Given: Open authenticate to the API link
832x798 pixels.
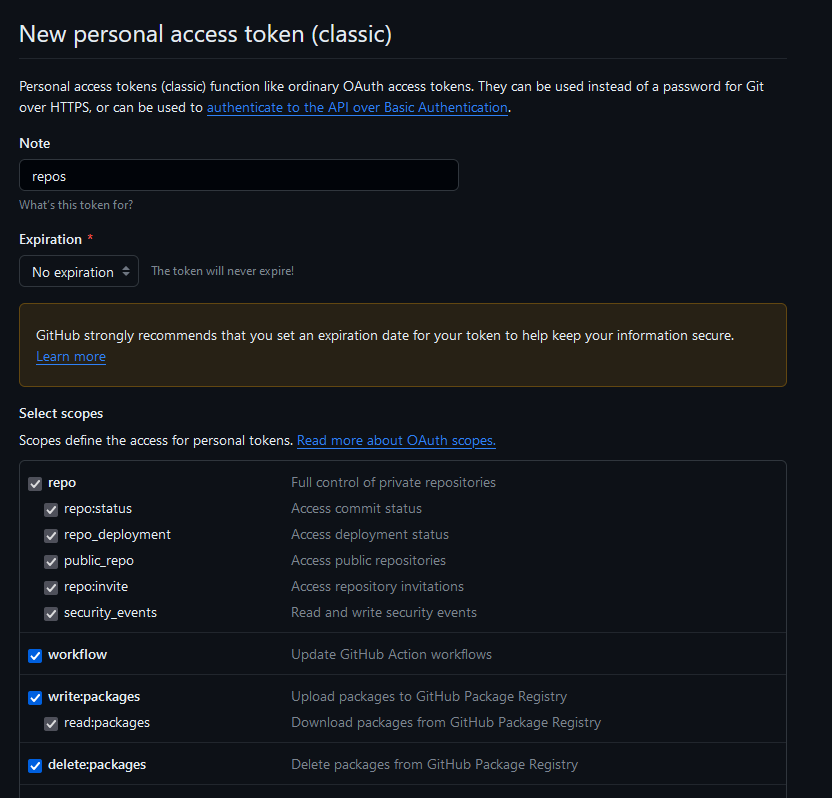Looking at the screenshot, I should [357, 107].
